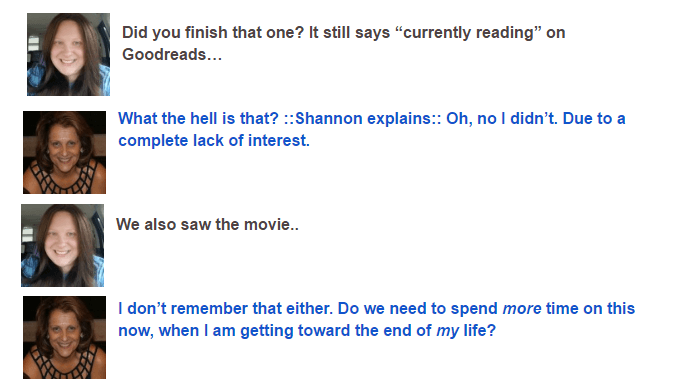The width and height of the screenshot is (674, 391).
Task: Click the word "Goodreads…" in first message
Action: [x=172, y=55]
